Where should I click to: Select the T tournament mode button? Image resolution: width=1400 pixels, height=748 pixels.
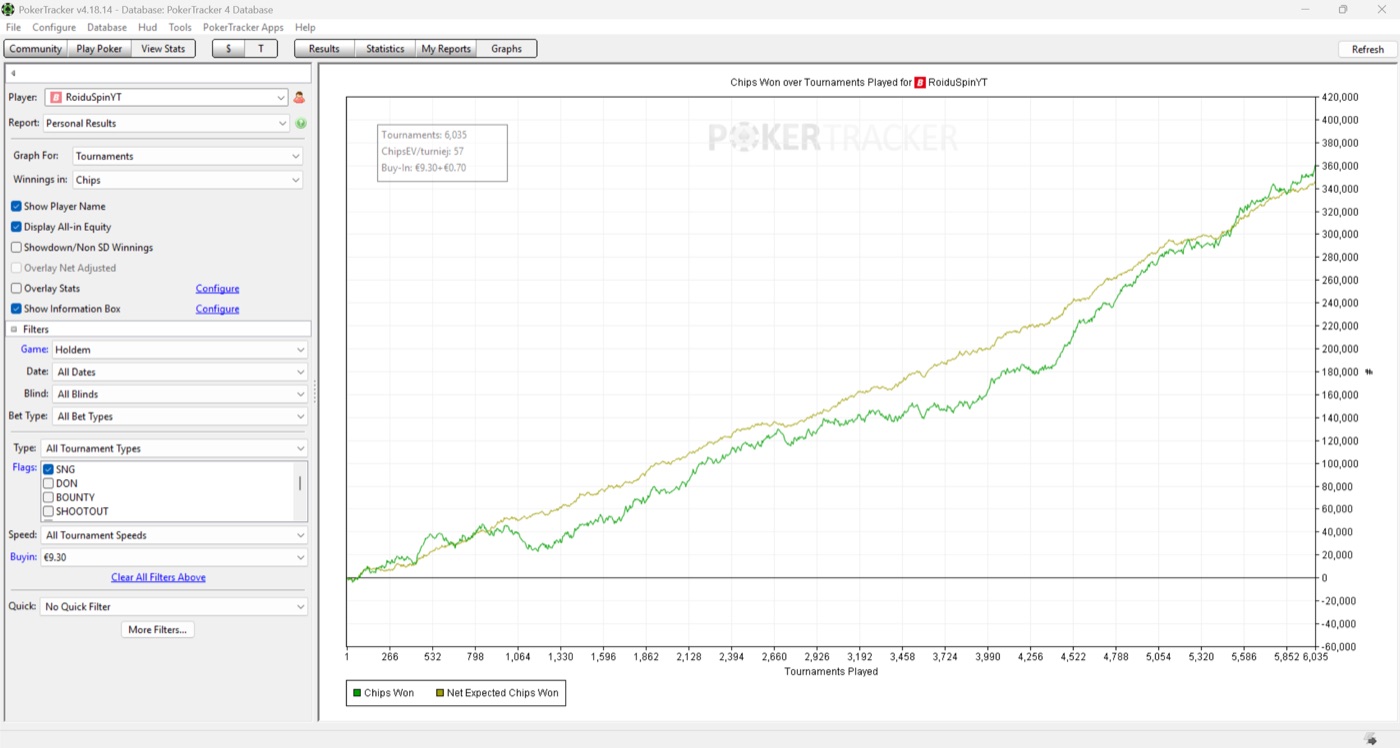tap(261, 48)
